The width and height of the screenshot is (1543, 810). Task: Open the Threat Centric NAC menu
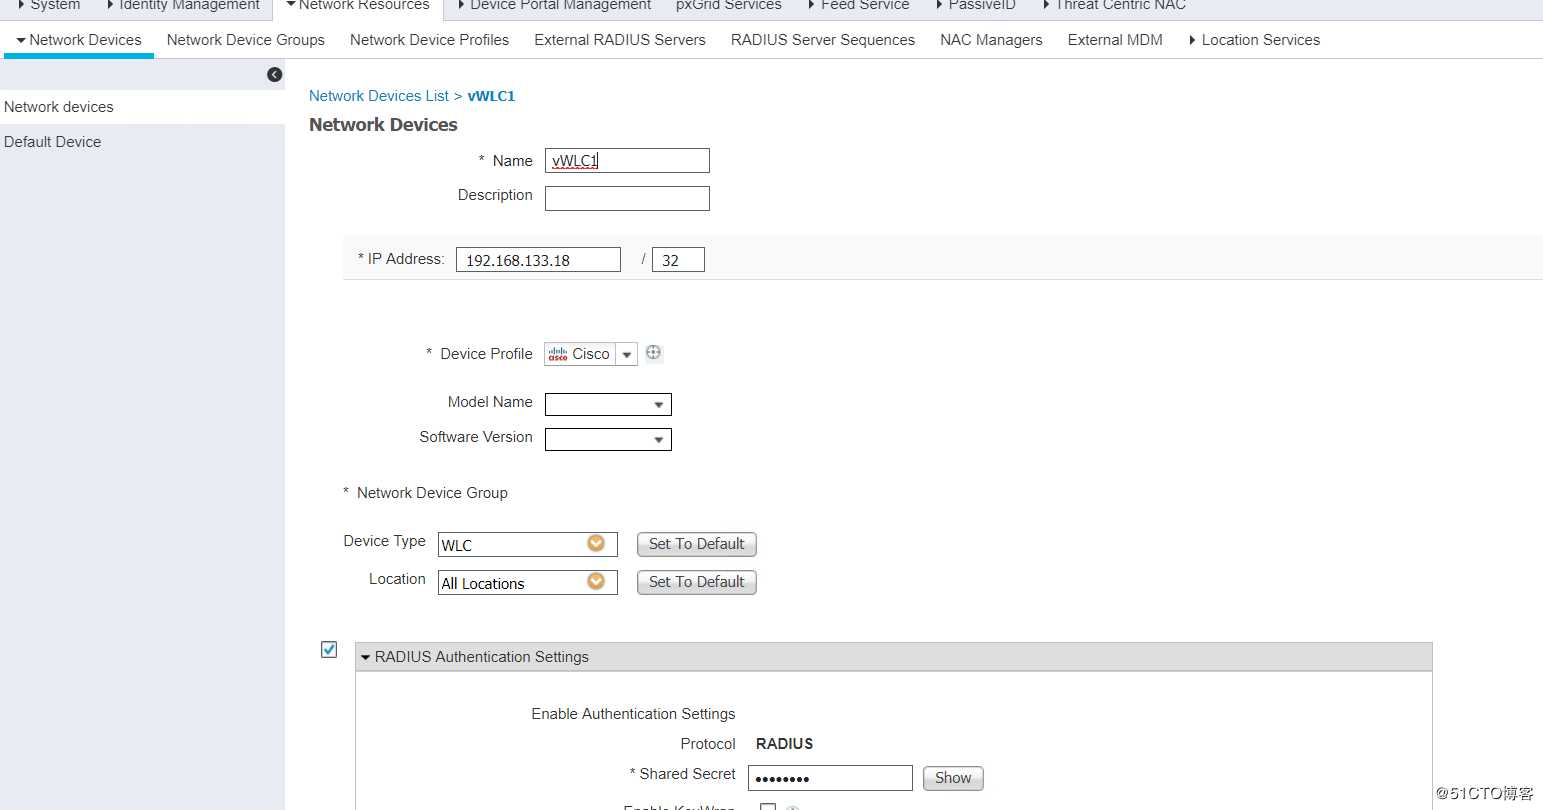pyautogui.click(x=1114, y=6)
